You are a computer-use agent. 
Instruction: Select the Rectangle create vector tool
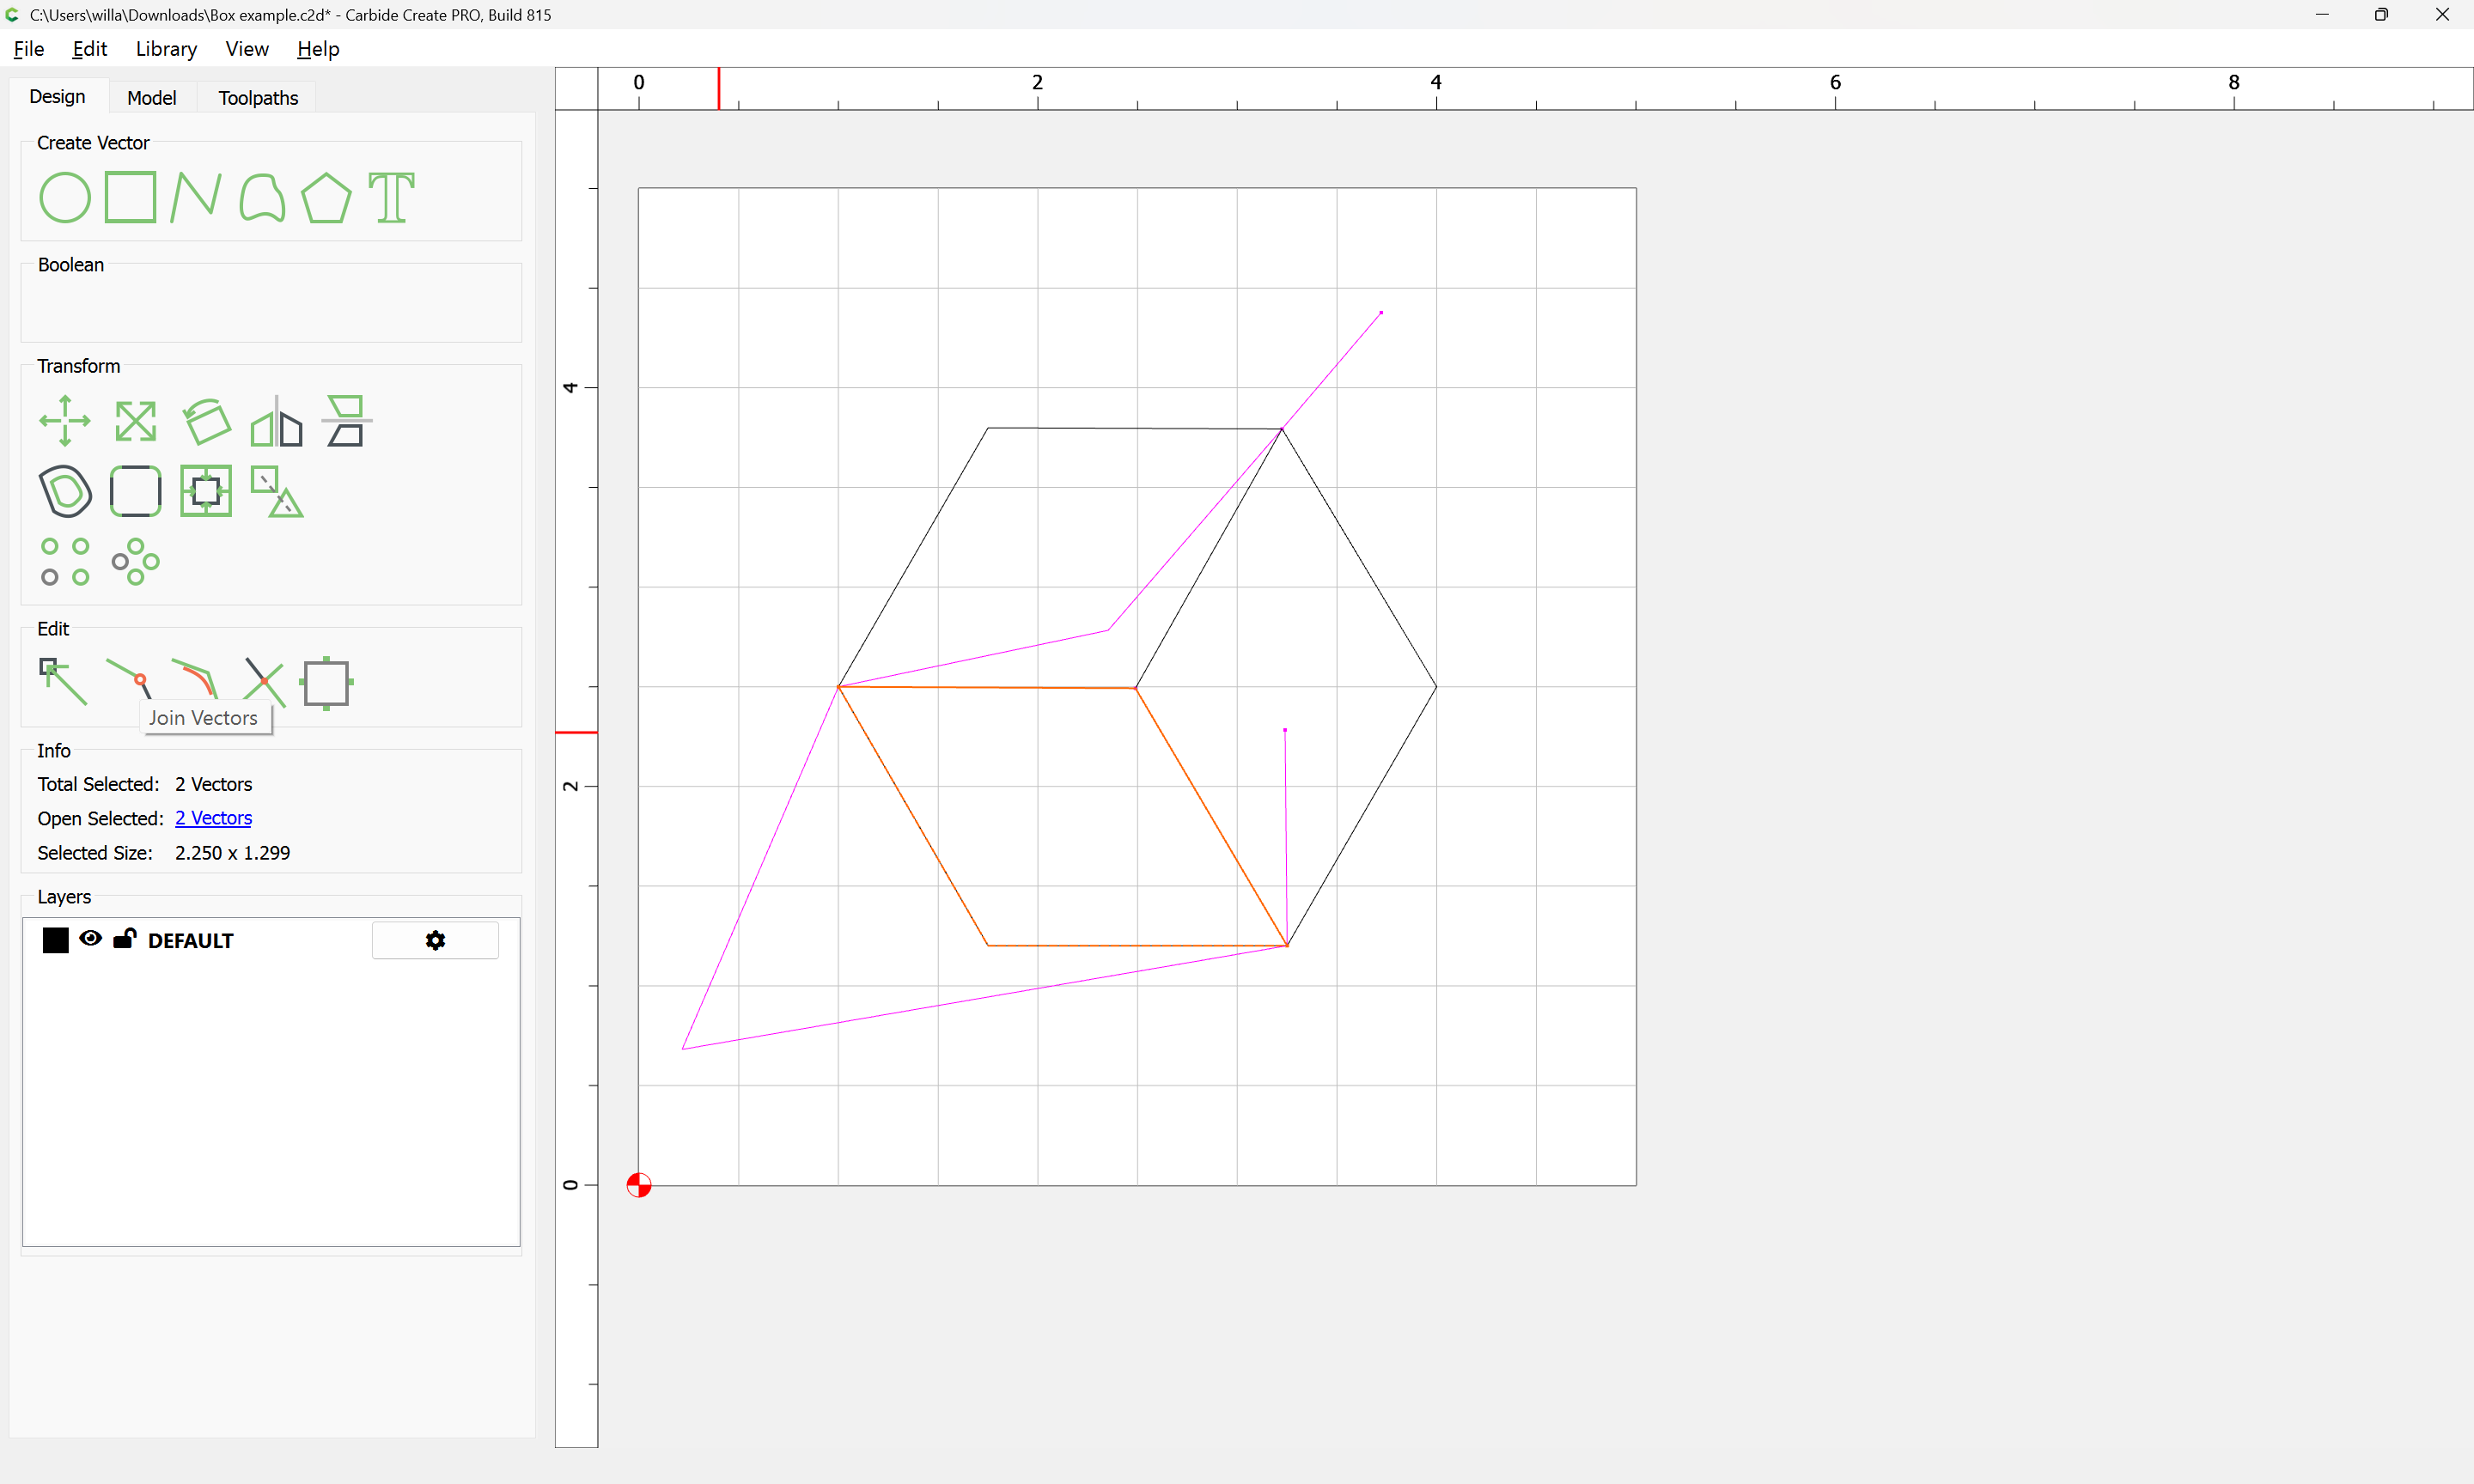(131, 197)
